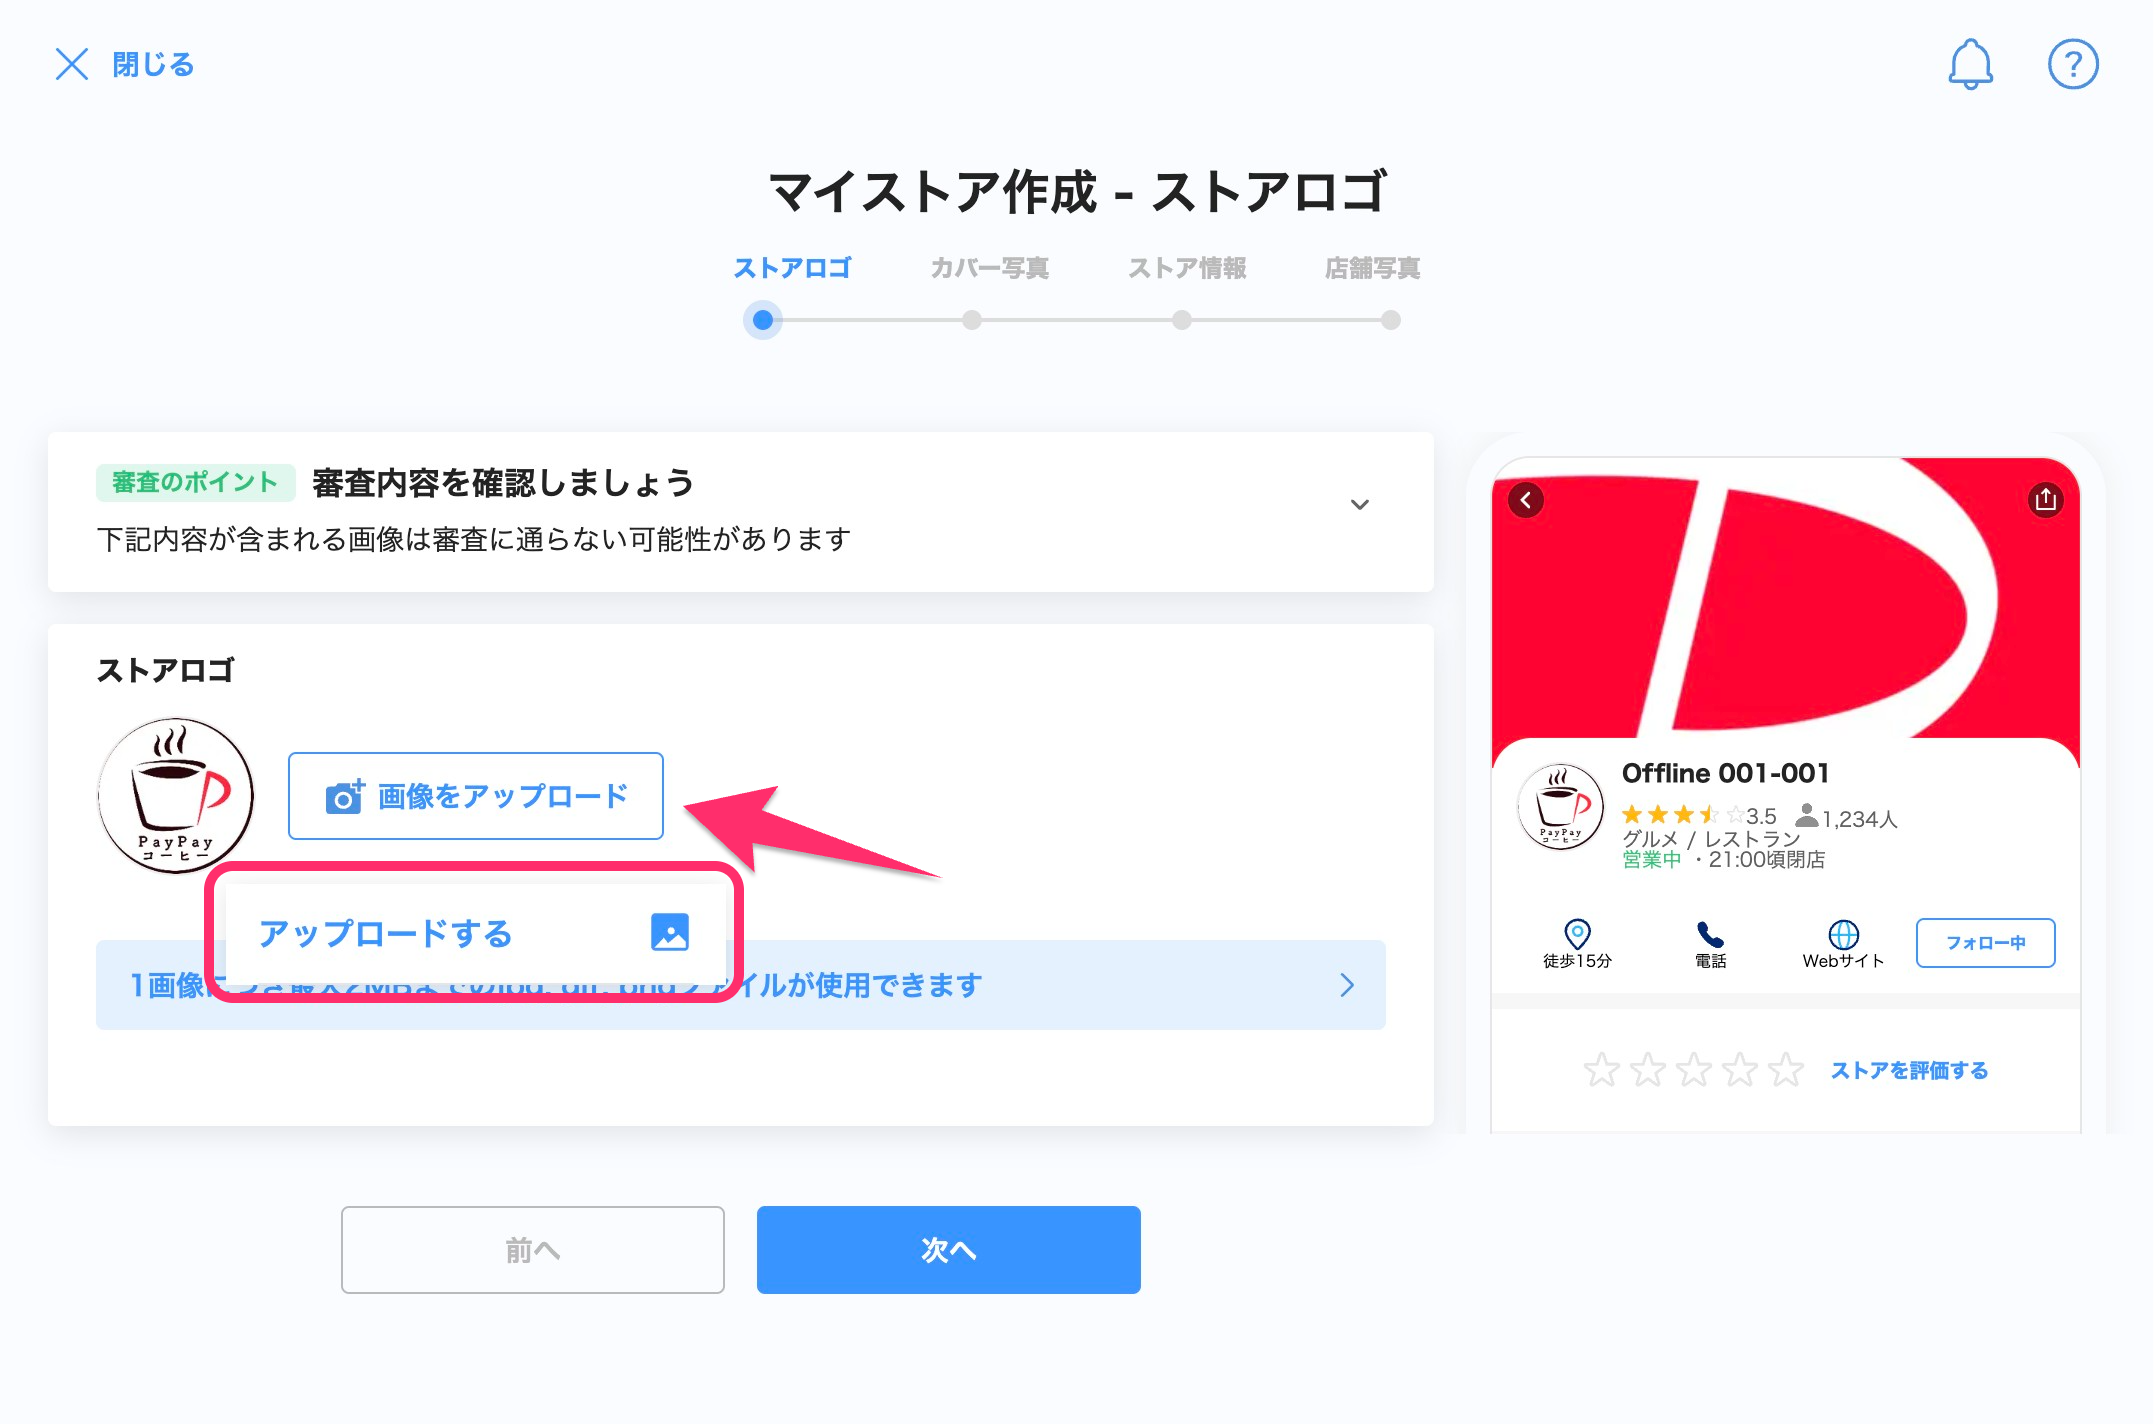Viewport: 2154px width, 1424px height.
Task: Click the image icon in アップロードする menu
Action: coord(670,932)
